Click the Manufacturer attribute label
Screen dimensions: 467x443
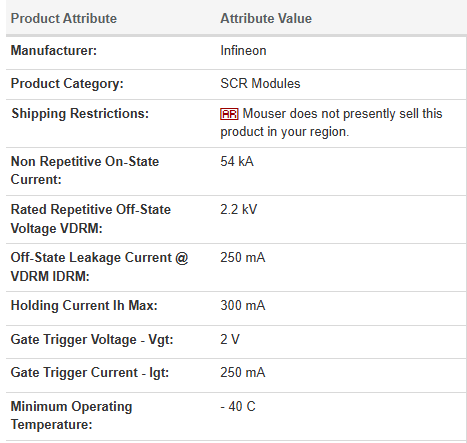point(54,51)
